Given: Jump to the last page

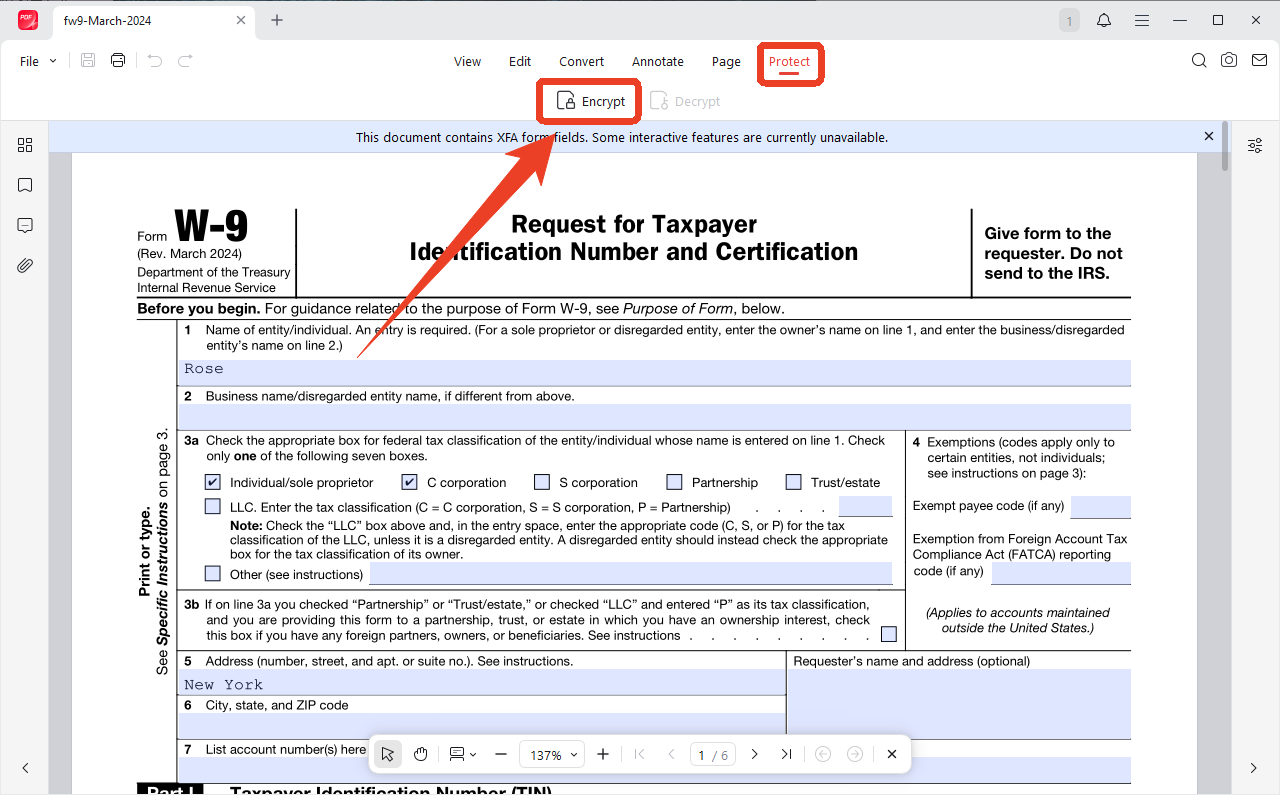Looking at the screenshot, I should [x=787, y=754].
